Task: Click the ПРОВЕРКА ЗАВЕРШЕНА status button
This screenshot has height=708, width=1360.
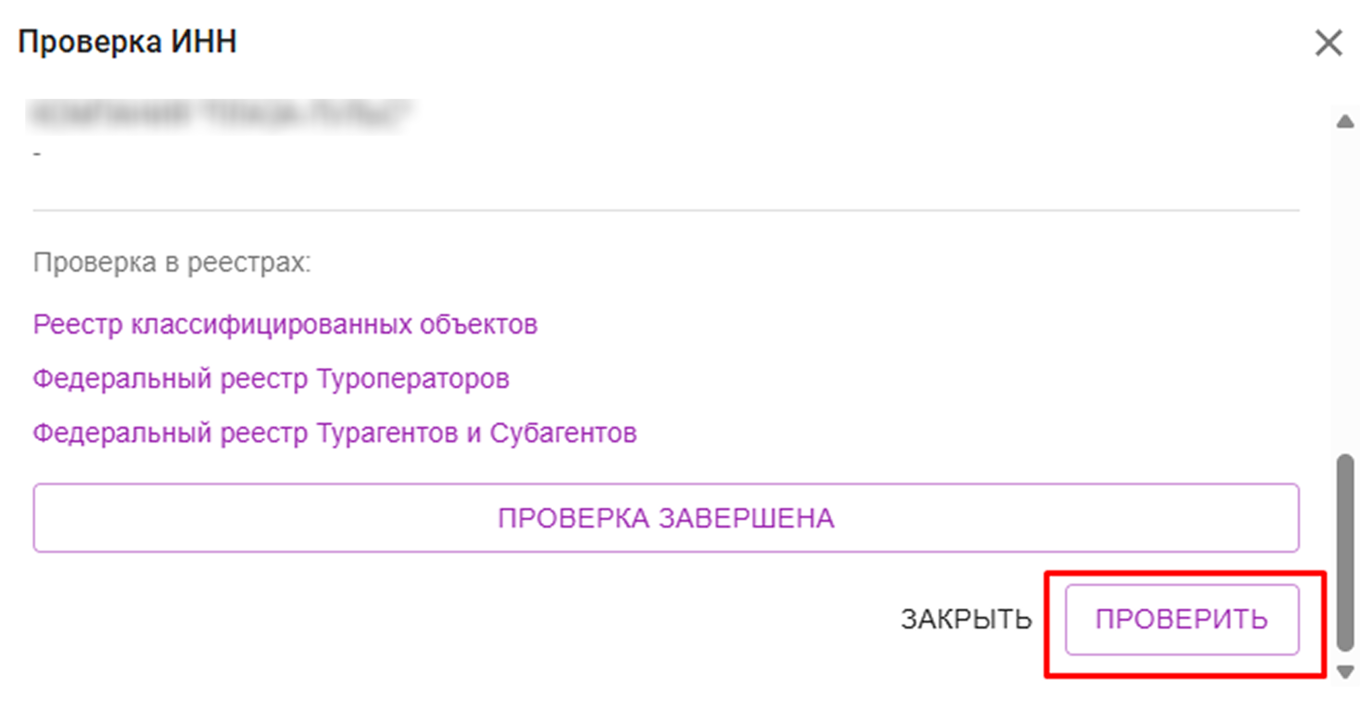Action: click(667, 518)
